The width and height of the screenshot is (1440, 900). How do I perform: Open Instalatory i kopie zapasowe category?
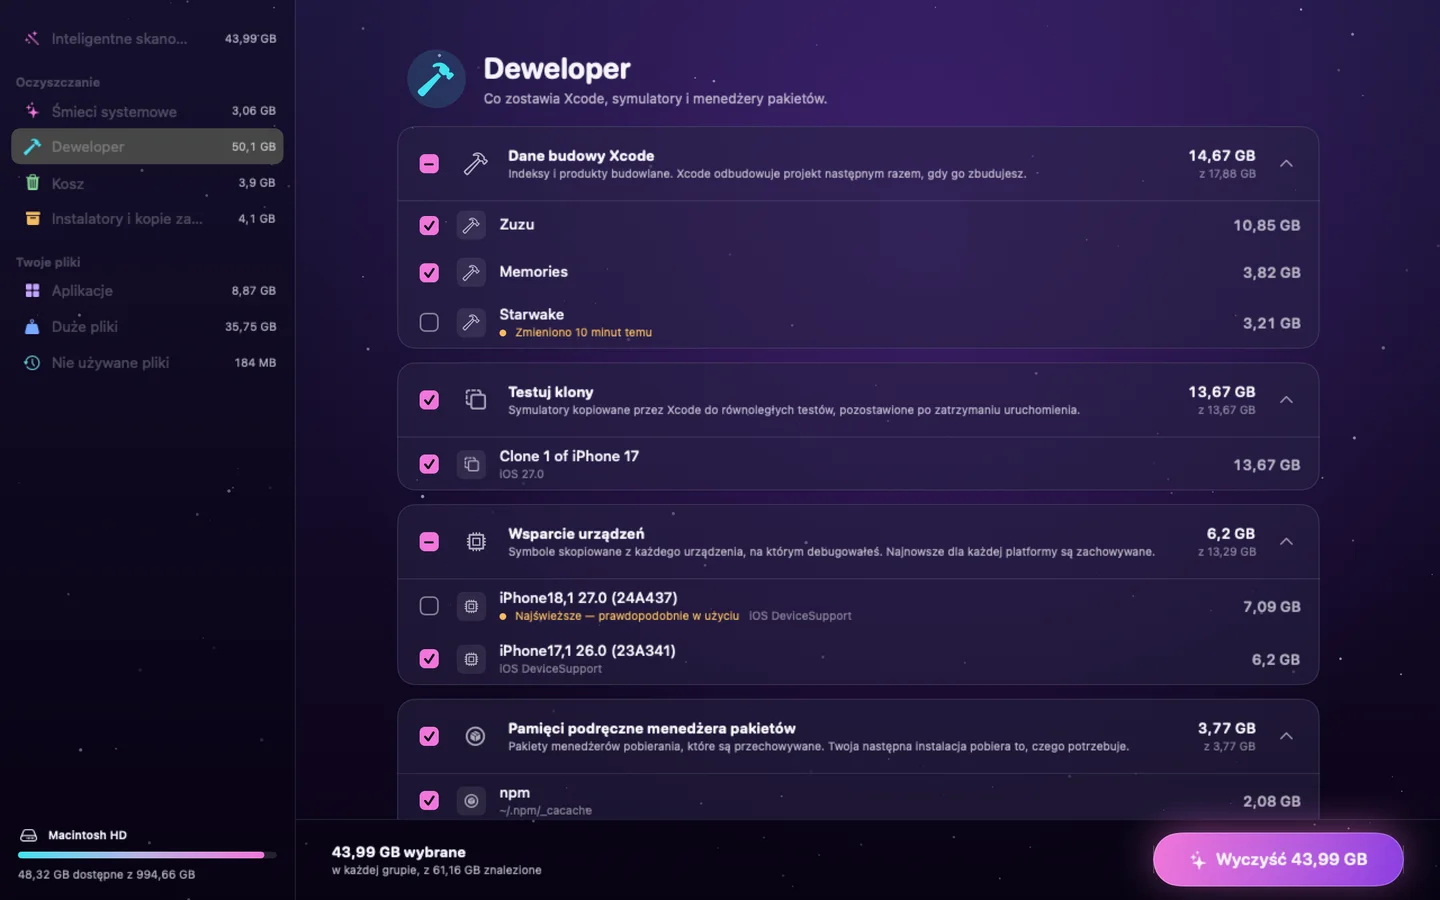pyautogui.click(x=147, y=219)
